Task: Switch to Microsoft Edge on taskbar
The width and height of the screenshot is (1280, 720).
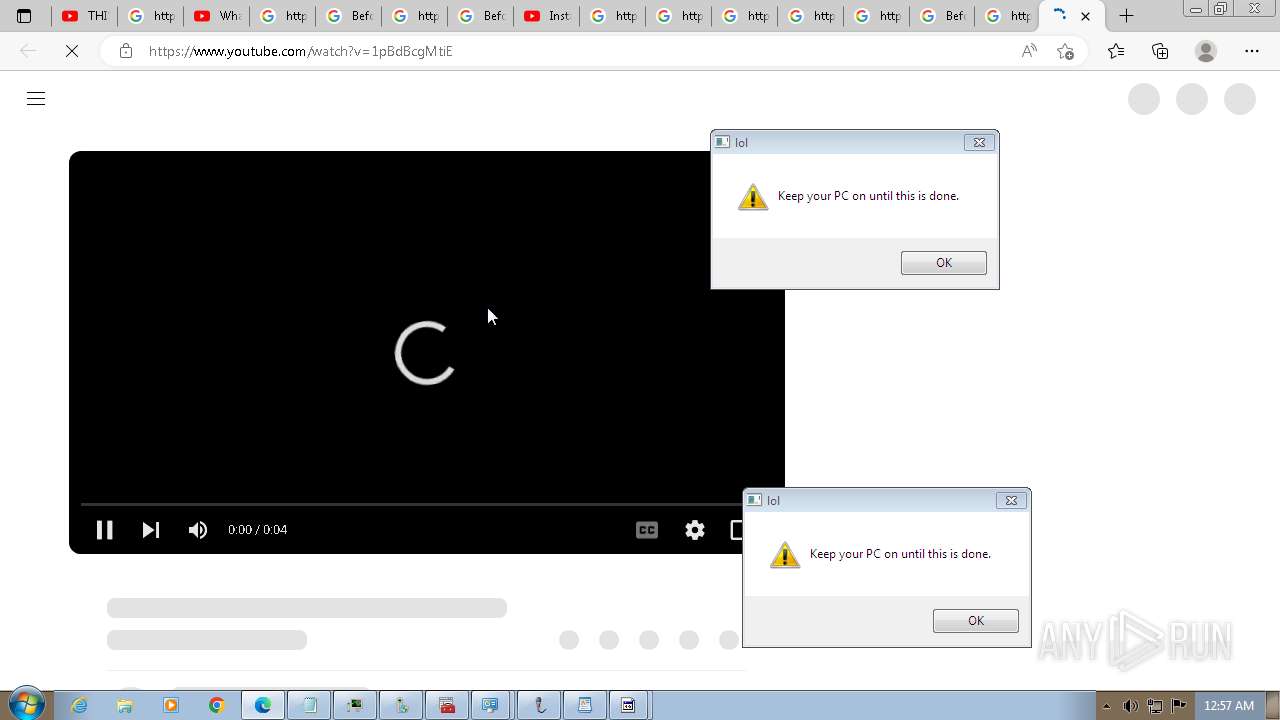Action: [x=263, y=705]
